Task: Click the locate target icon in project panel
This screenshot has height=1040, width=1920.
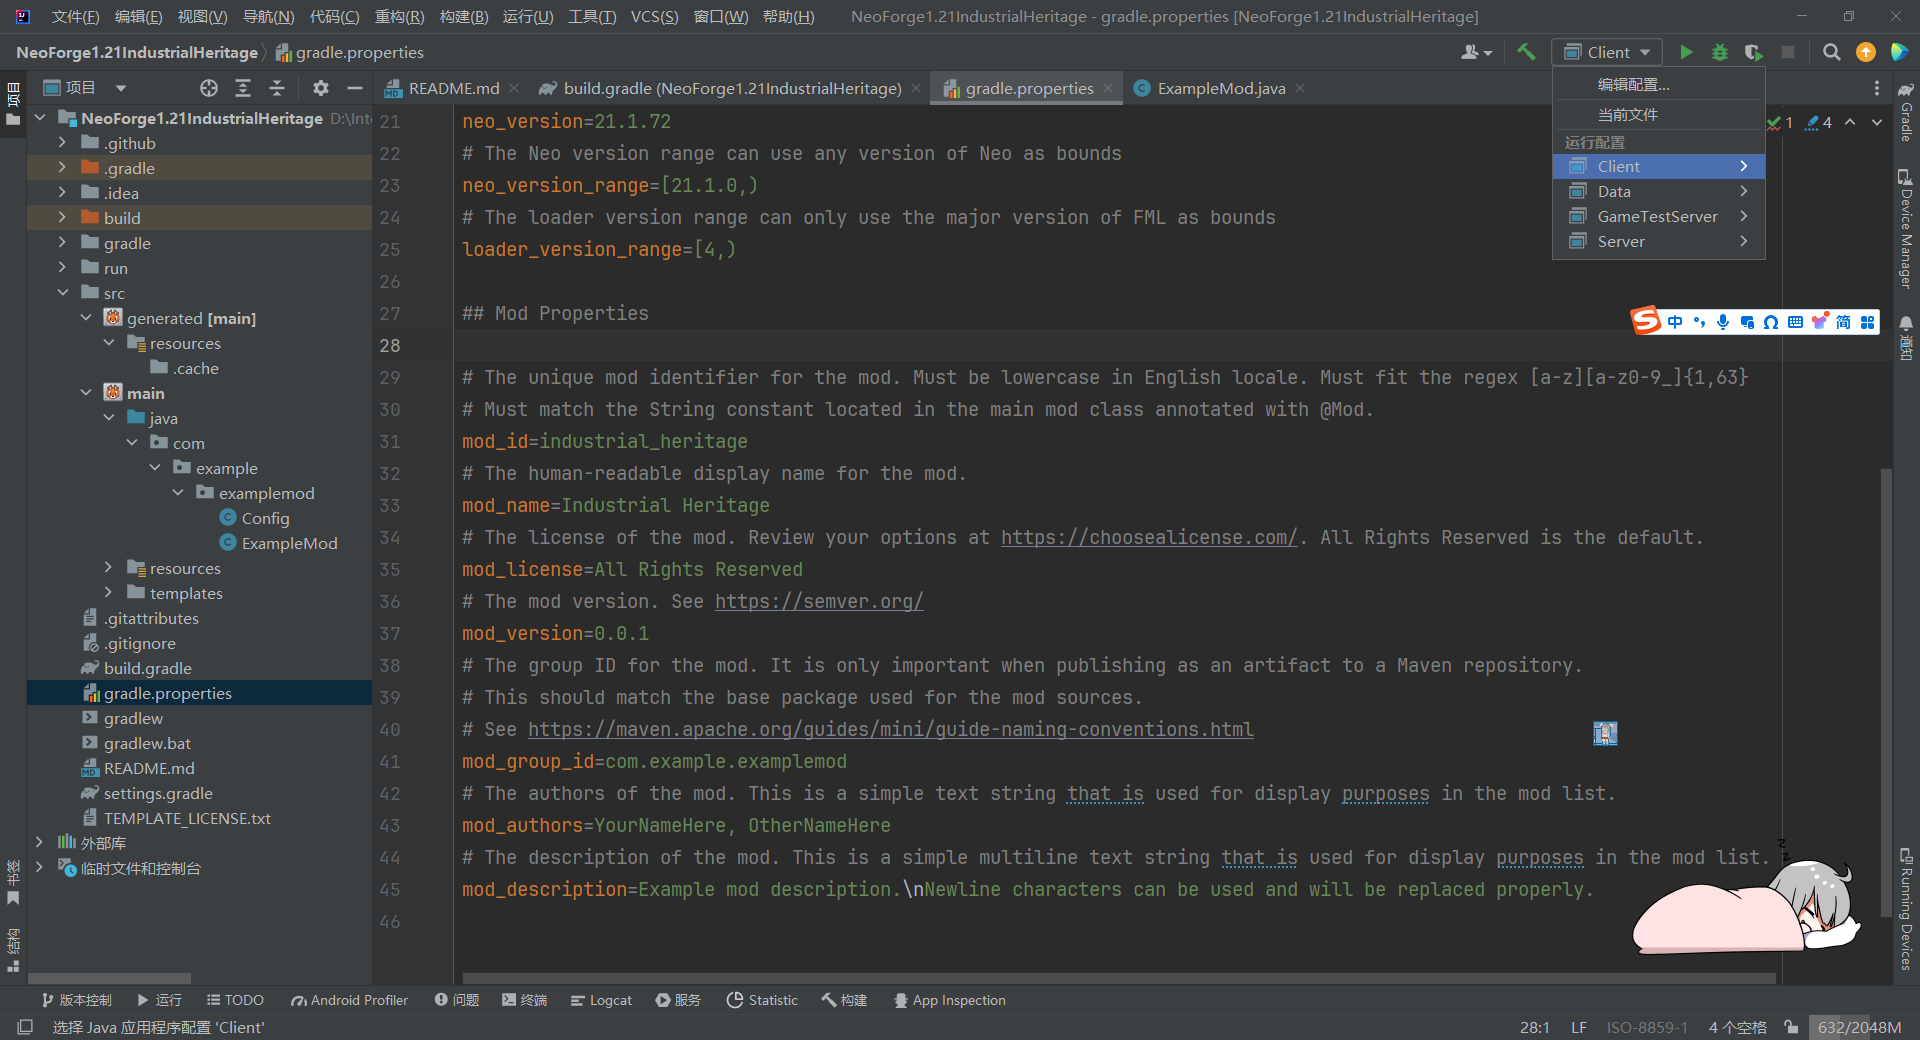Action: 208,88
